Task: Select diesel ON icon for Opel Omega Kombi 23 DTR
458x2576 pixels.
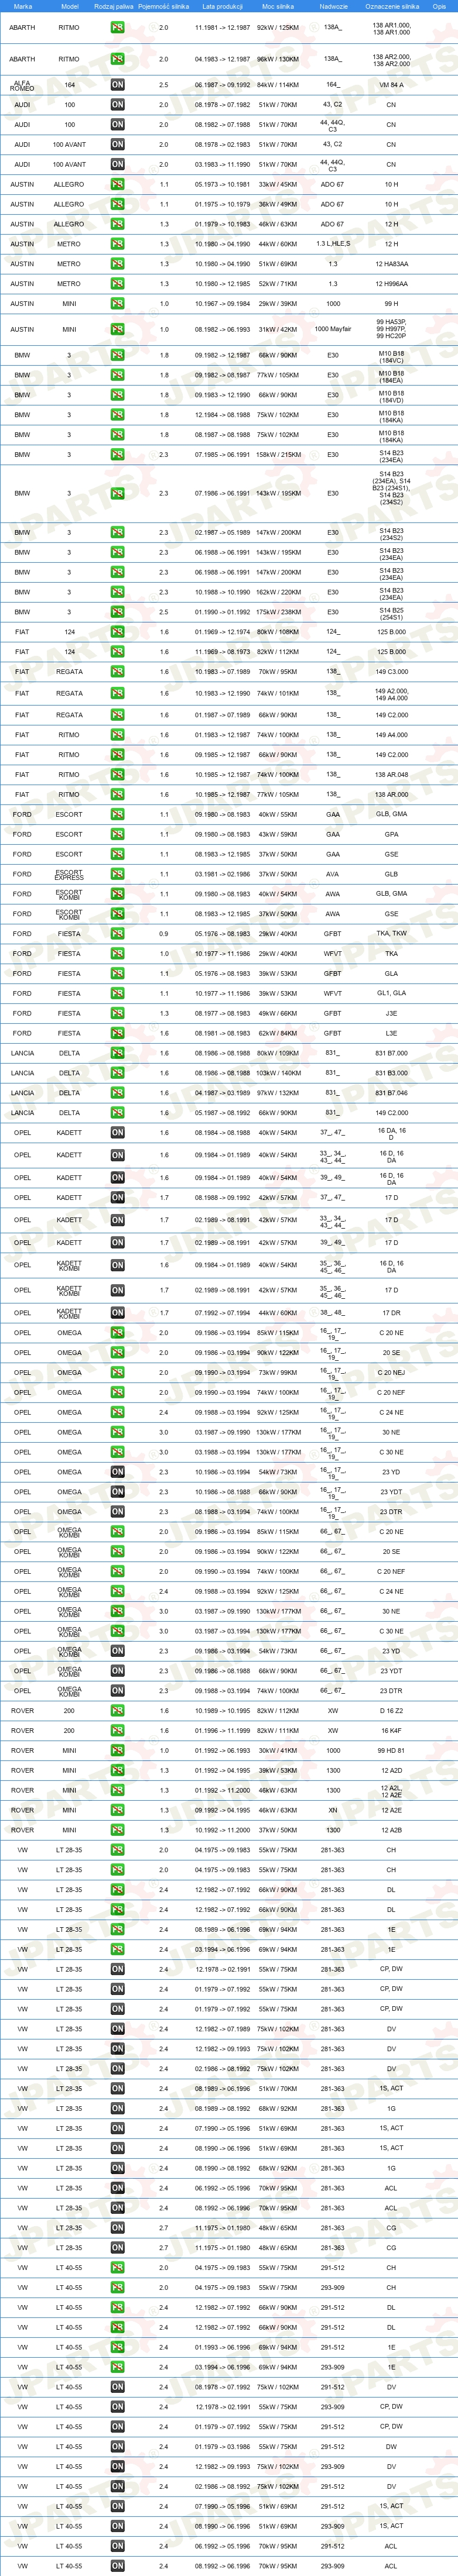Action: coord(117,1691)
